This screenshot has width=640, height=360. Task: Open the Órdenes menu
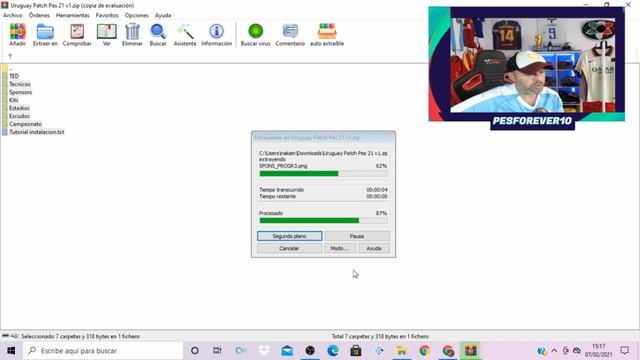click(39, 15)
